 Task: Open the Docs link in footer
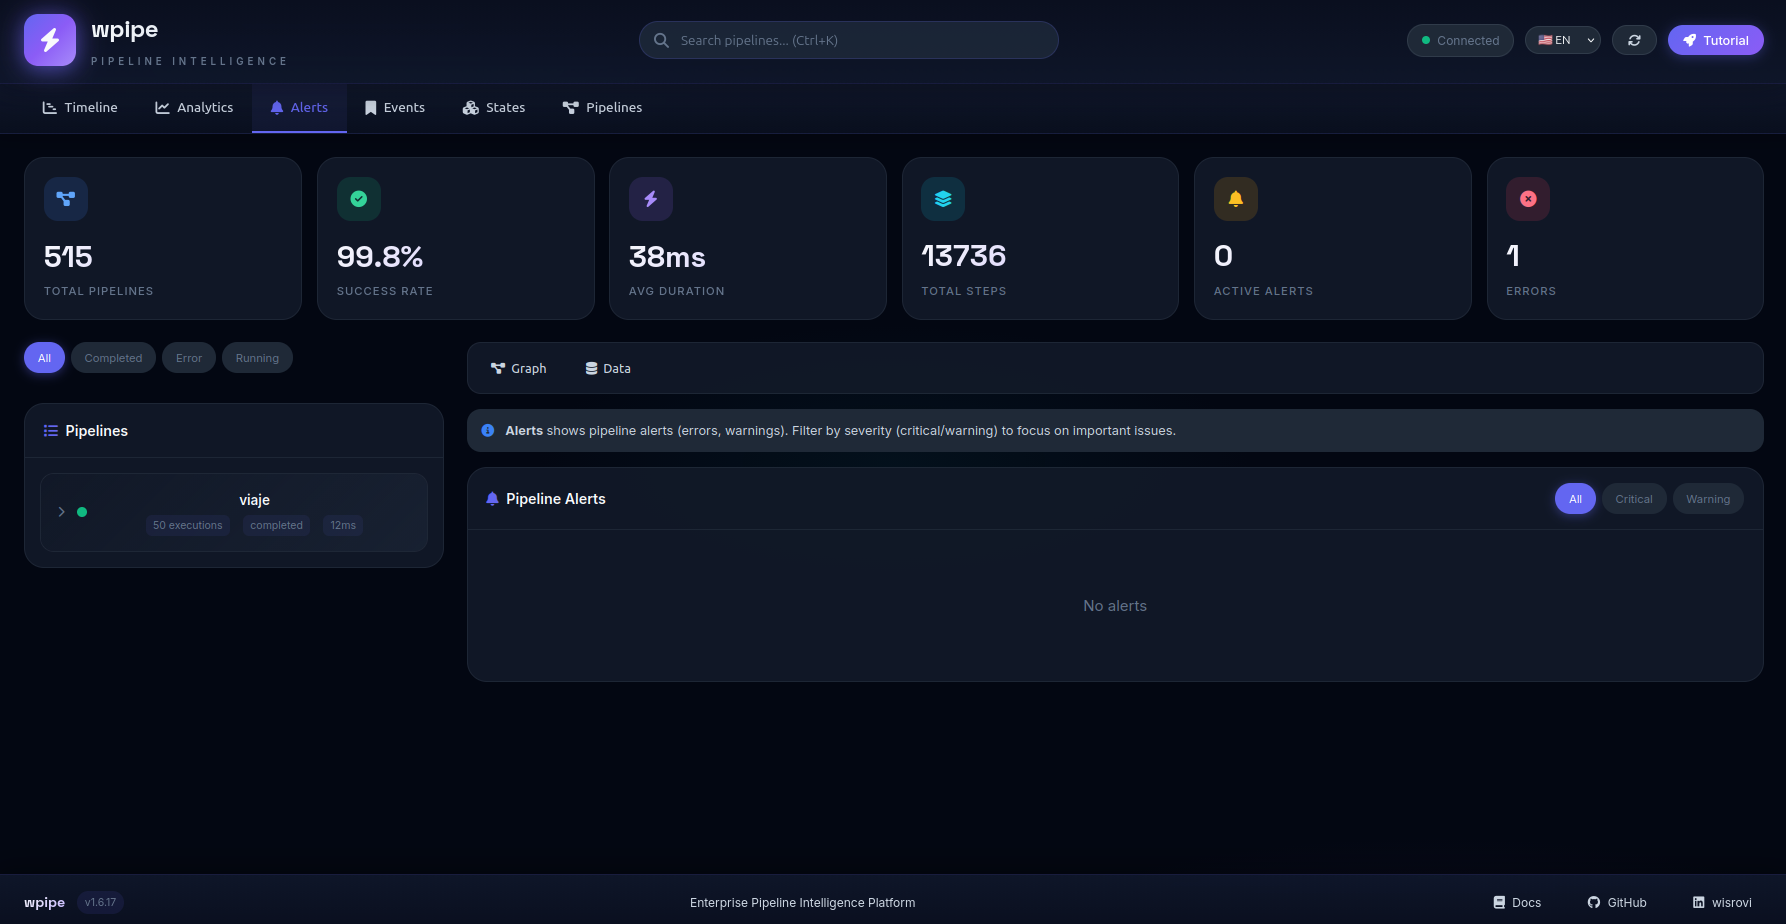tap(1517, 903)
